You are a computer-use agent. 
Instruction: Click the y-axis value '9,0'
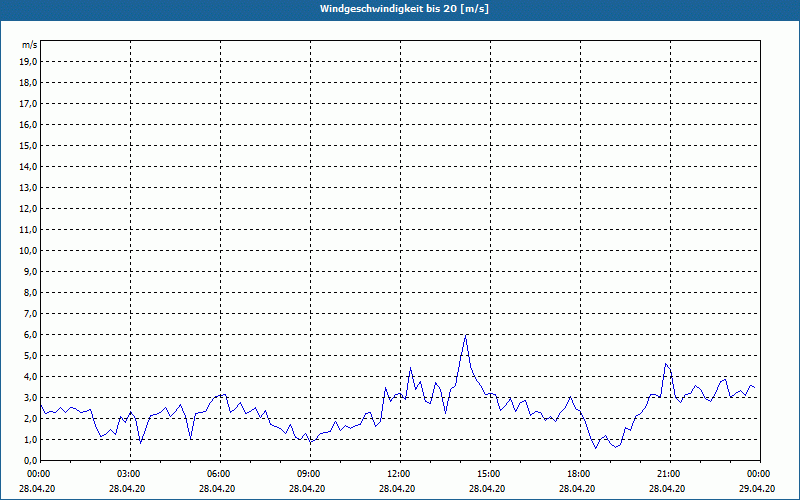click(30, 271)
